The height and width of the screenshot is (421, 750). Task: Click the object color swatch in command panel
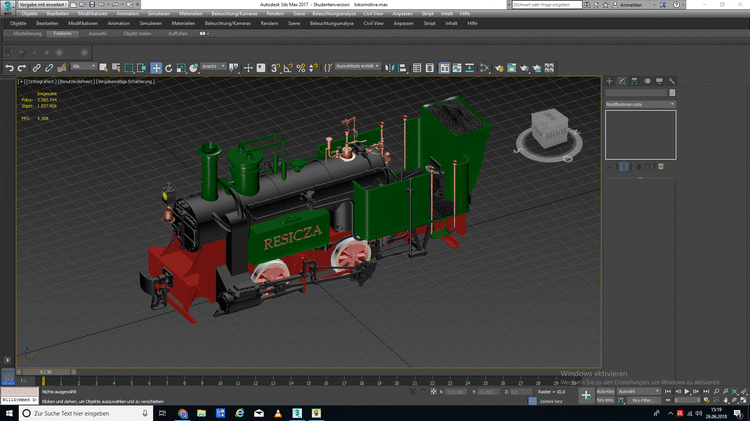[672, 93]
